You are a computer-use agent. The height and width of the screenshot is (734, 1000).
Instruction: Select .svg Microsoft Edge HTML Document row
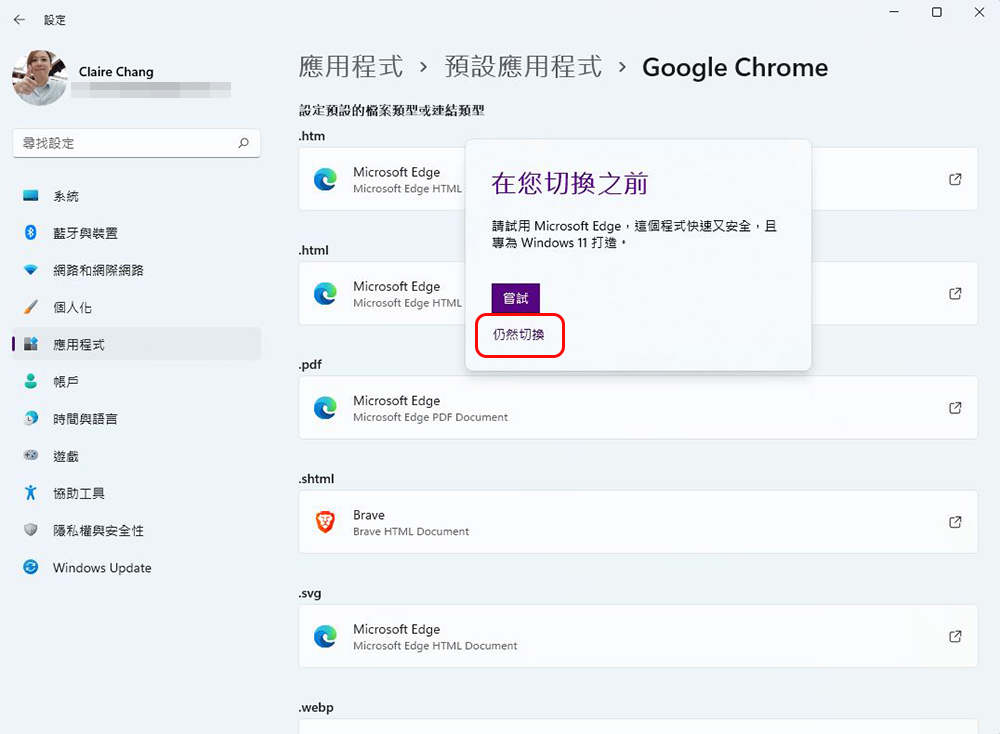(638, 636)
